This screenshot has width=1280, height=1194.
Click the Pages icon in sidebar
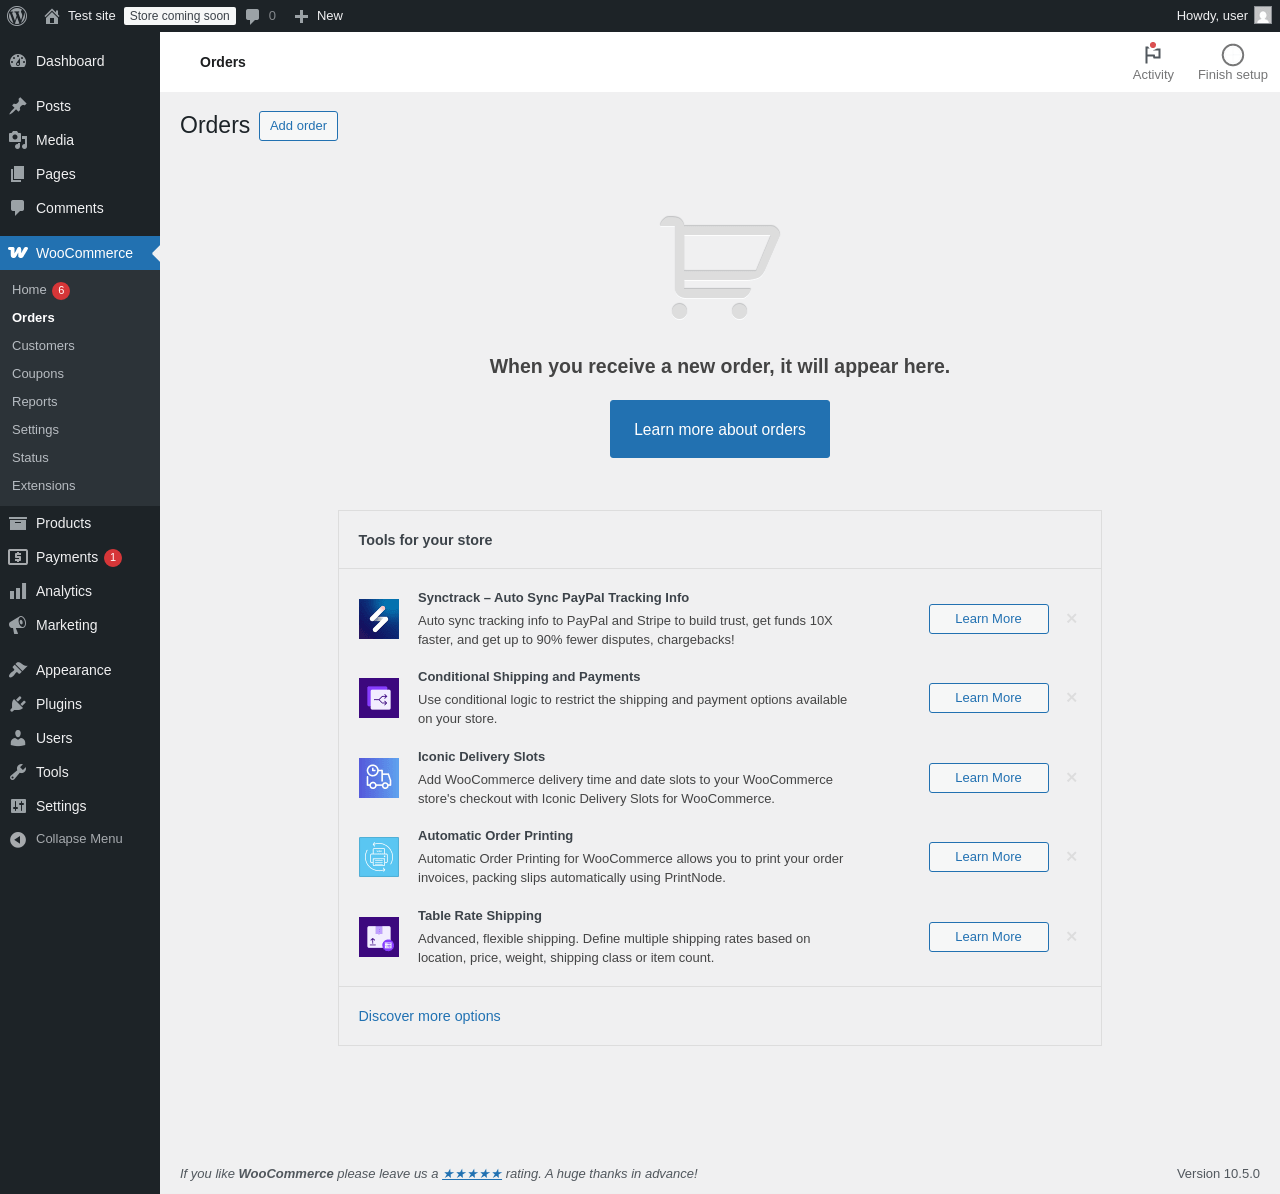pyautogui.click(x=18, y=174)
